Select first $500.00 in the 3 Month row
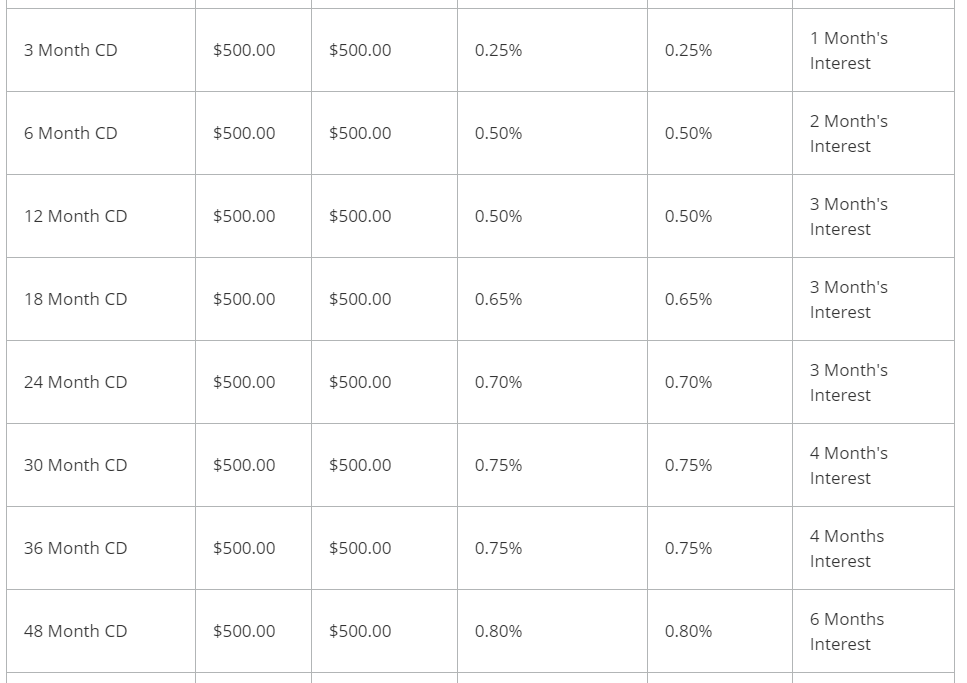The width and height of the screenshot is (967, 683). (x=244, y=50)
